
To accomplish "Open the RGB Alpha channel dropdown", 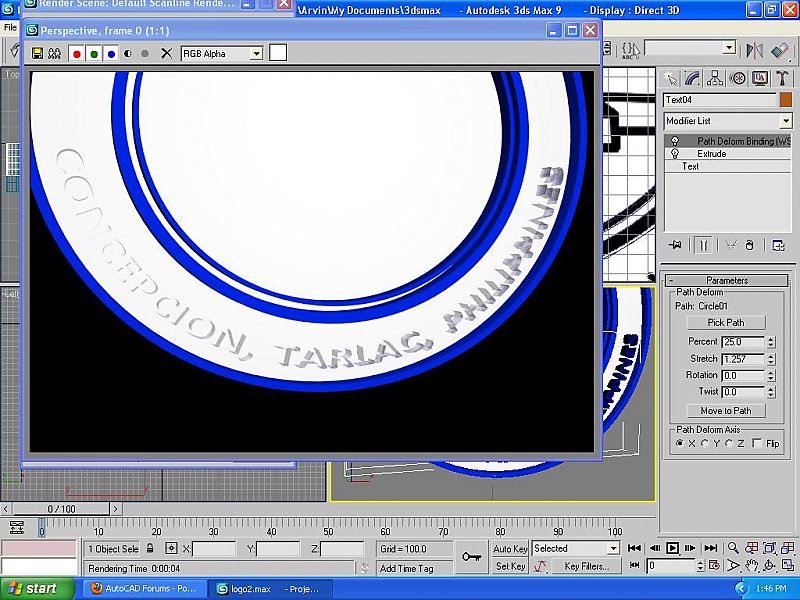I will pyautogui.click(x=222, y=54).
